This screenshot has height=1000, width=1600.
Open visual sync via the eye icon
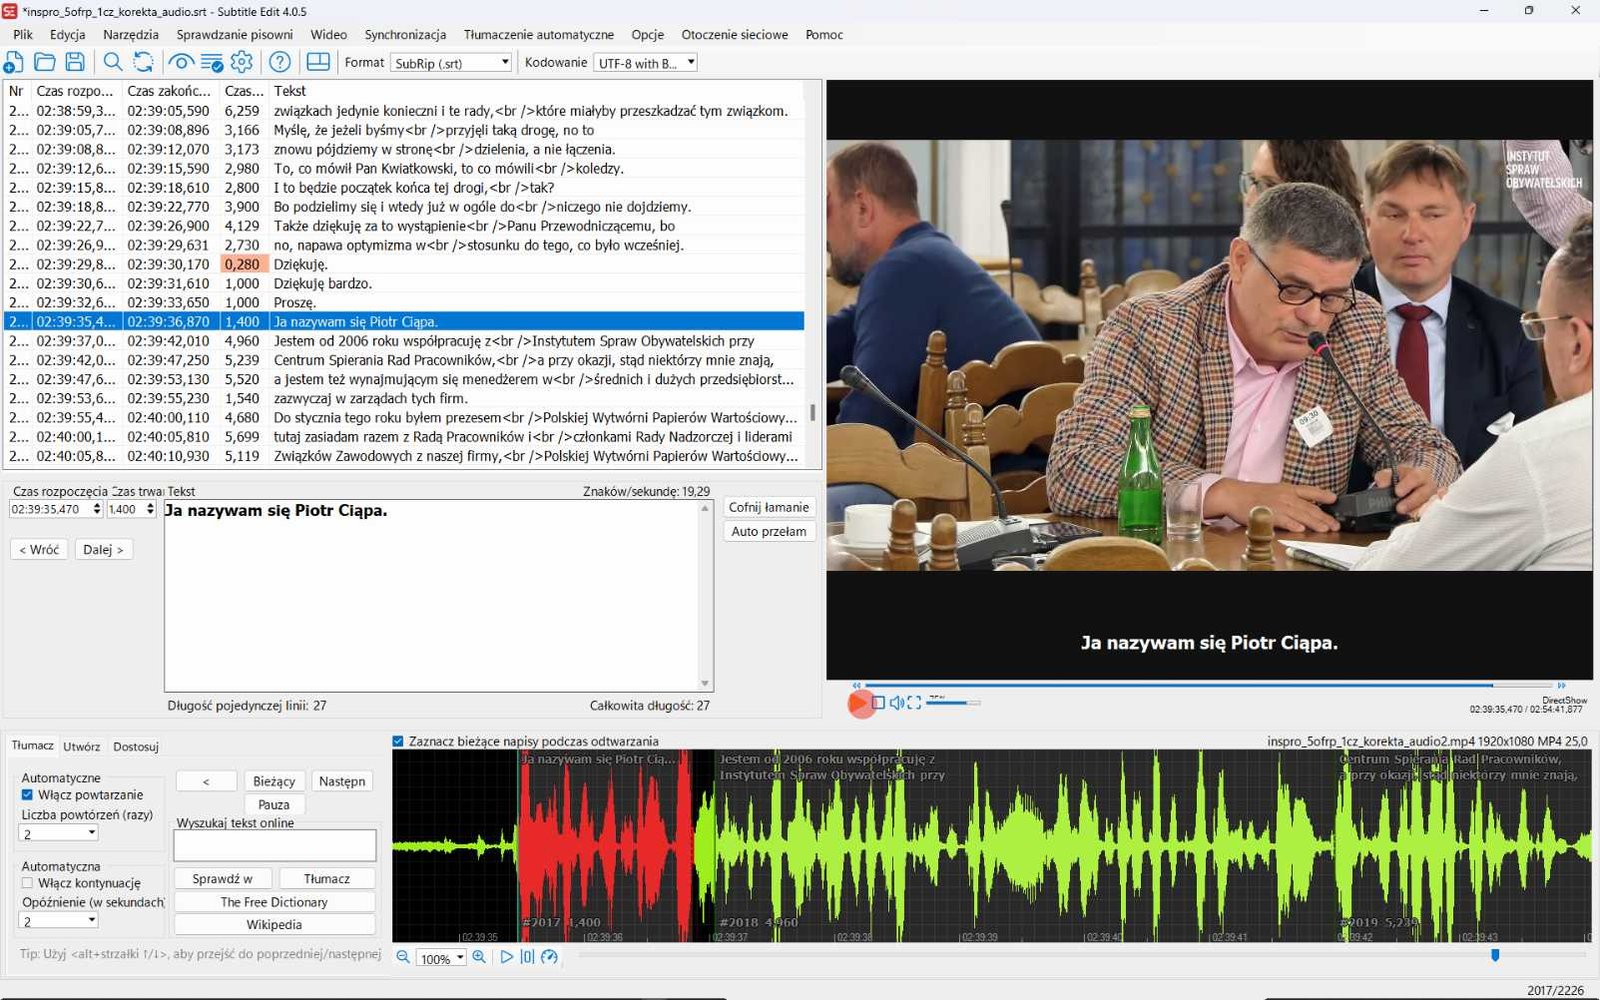181,62
